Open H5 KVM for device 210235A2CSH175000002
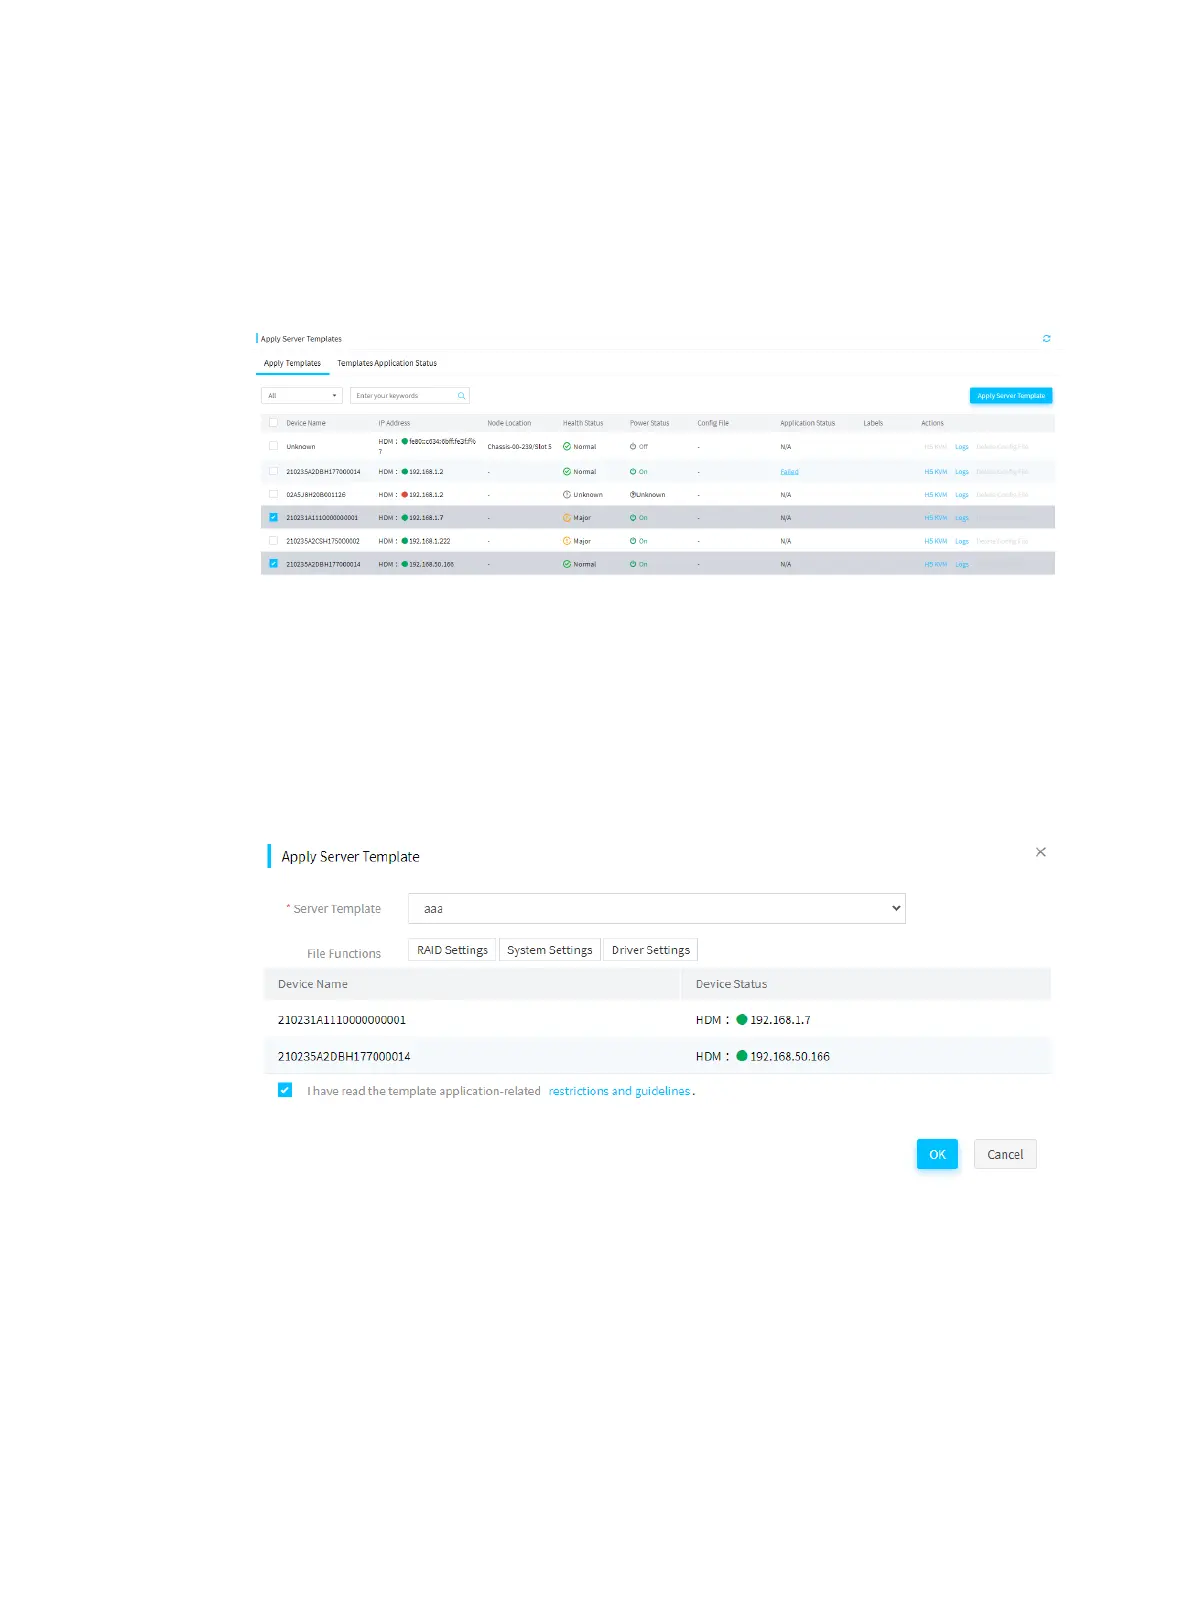This screenshot has height=1616, width=1190. click(x=935, y=541)
